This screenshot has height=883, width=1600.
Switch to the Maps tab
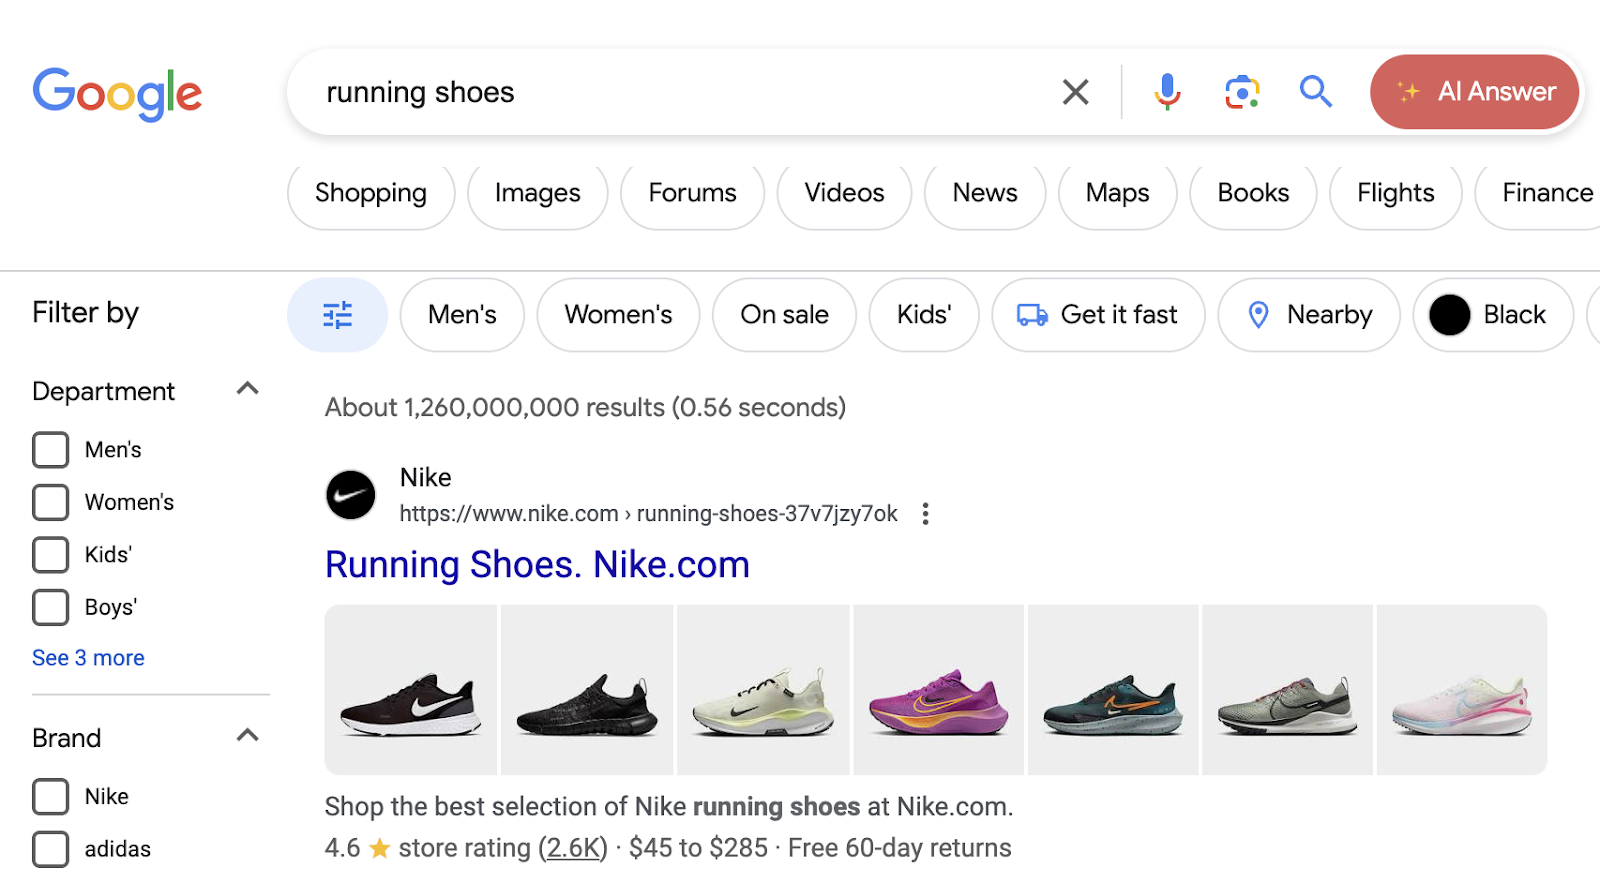click(1118, 193)
